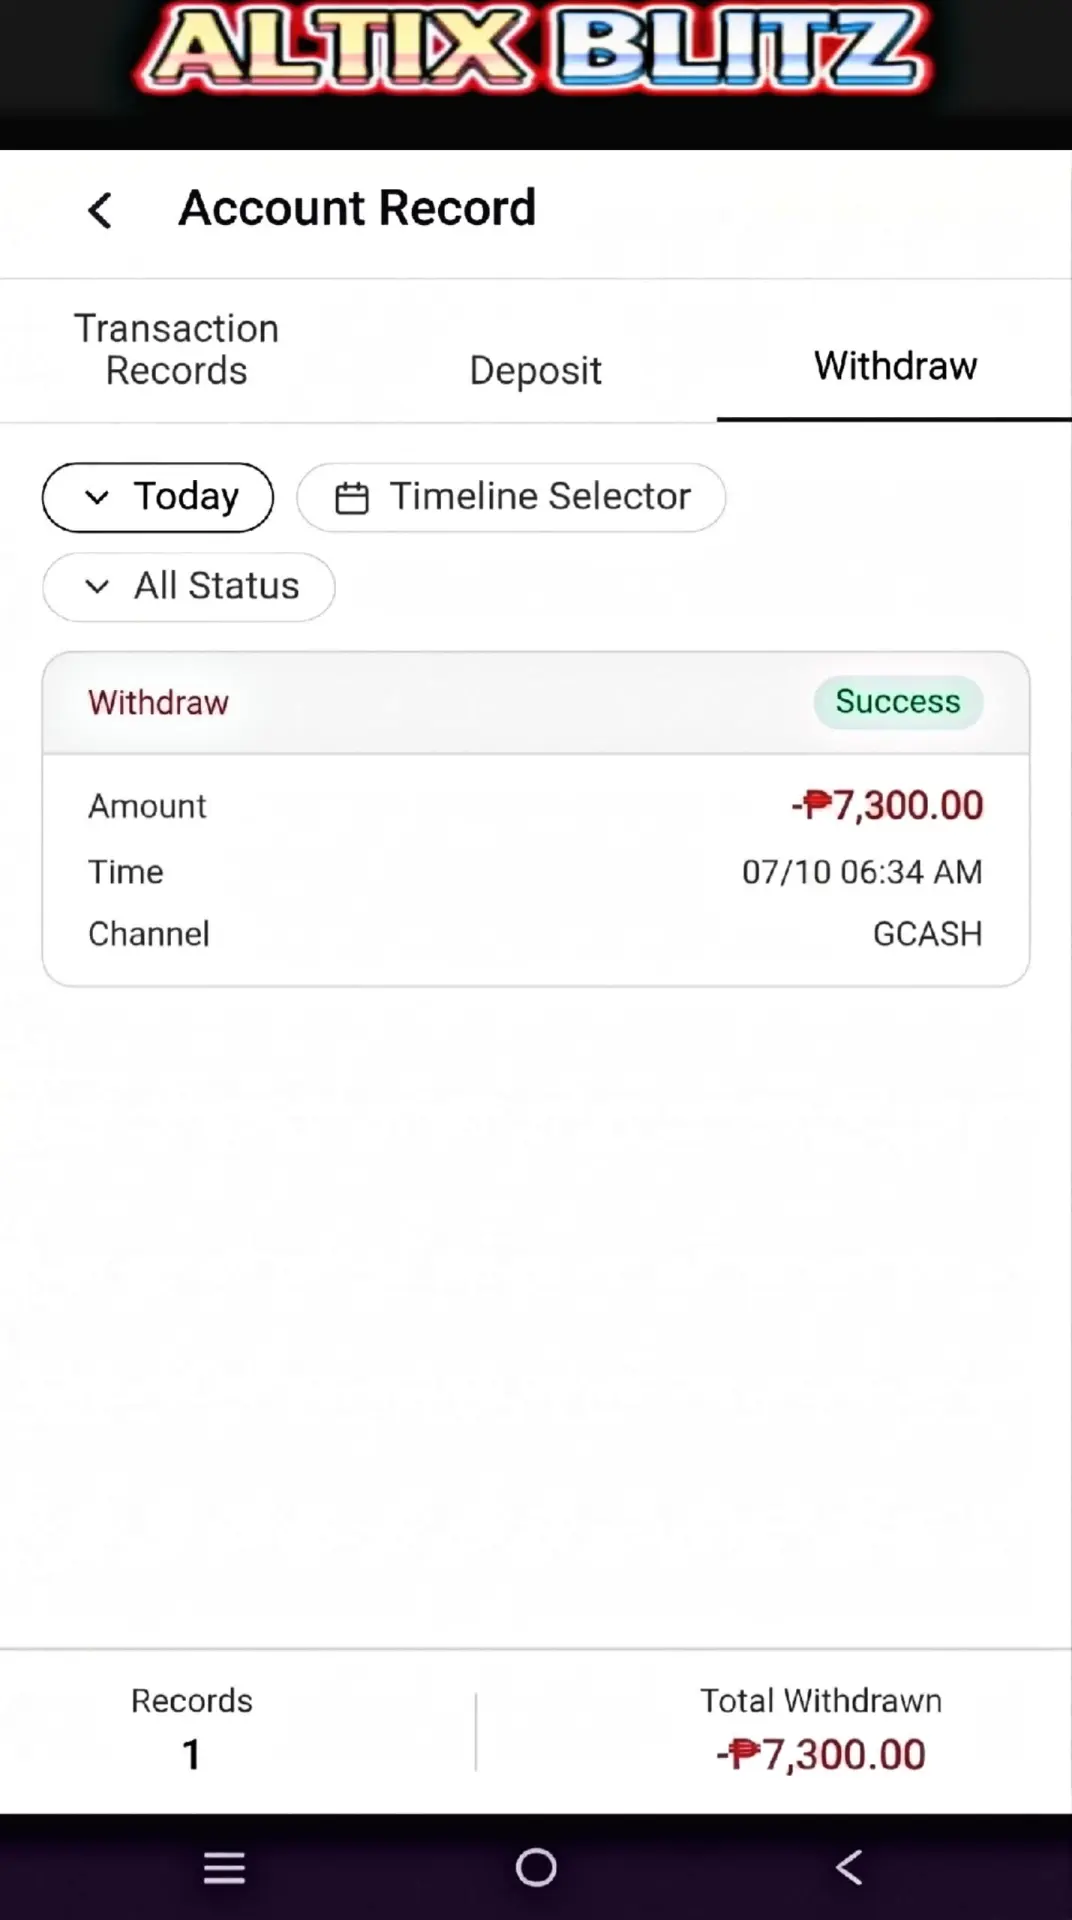This screenshot has height=1920, width=1072.
Task: Tap the back arrow beside Account Record
Action: click(x=100, y=210)
